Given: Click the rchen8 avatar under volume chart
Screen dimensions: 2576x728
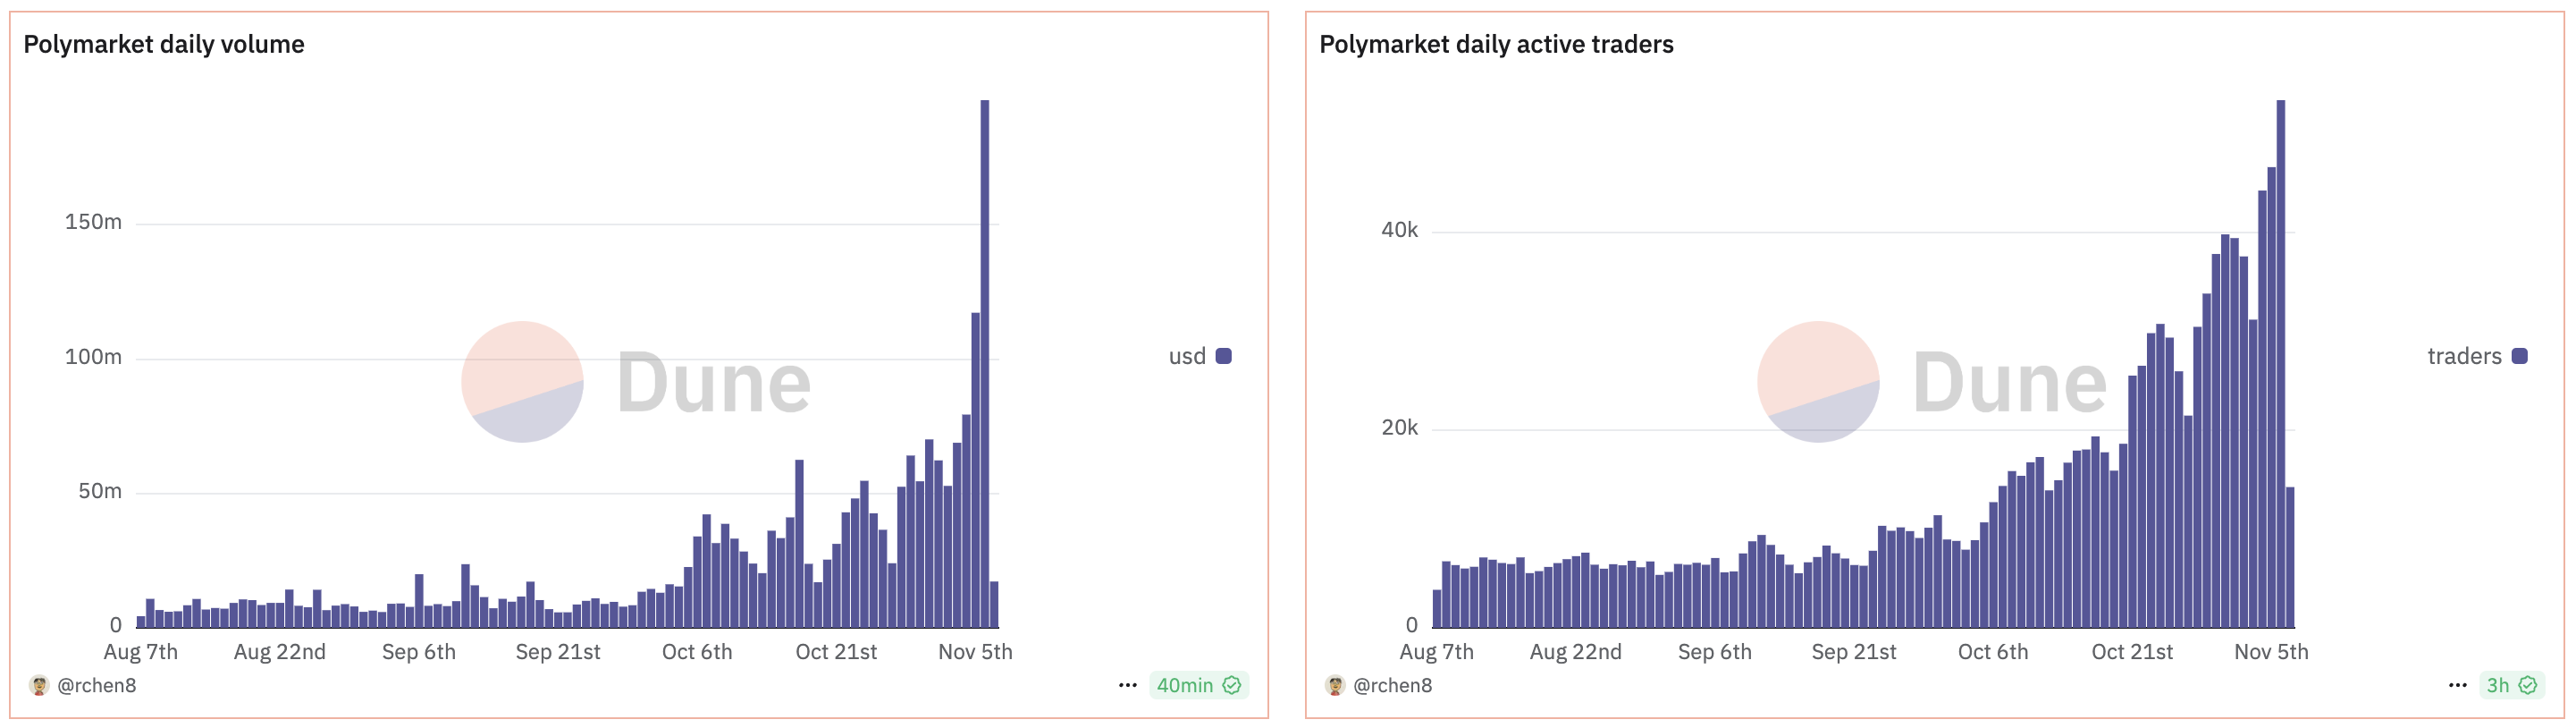Looking at the screenshot, I should pos(39,685).
